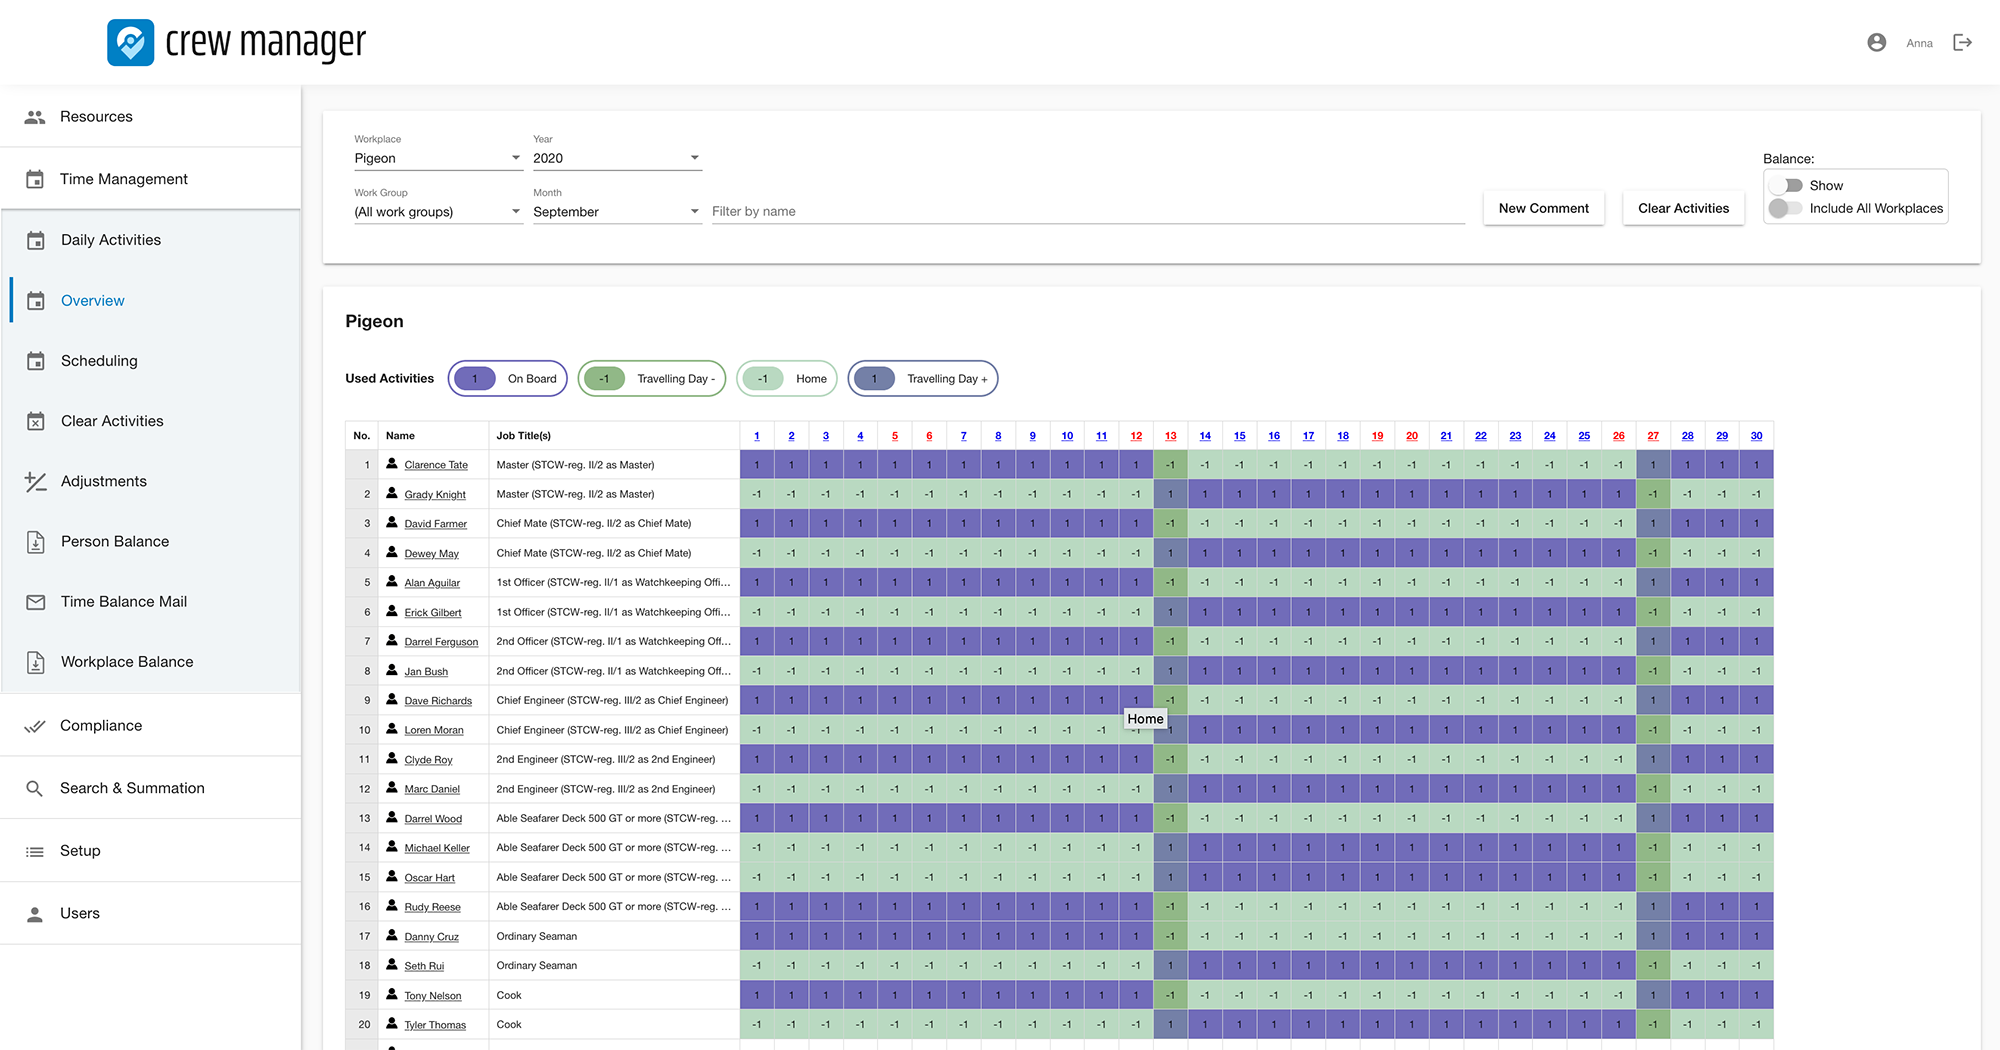Toggle the On Board activity chip
The width and height of the screenshot is (2000, 1050).
[508, 379]
